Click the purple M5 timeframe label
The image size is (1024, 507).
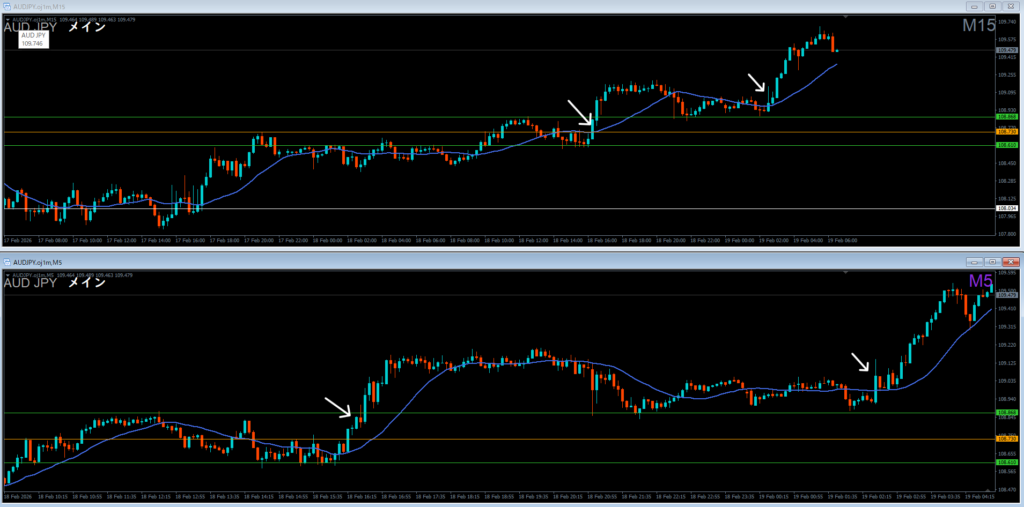coord(979,281)
